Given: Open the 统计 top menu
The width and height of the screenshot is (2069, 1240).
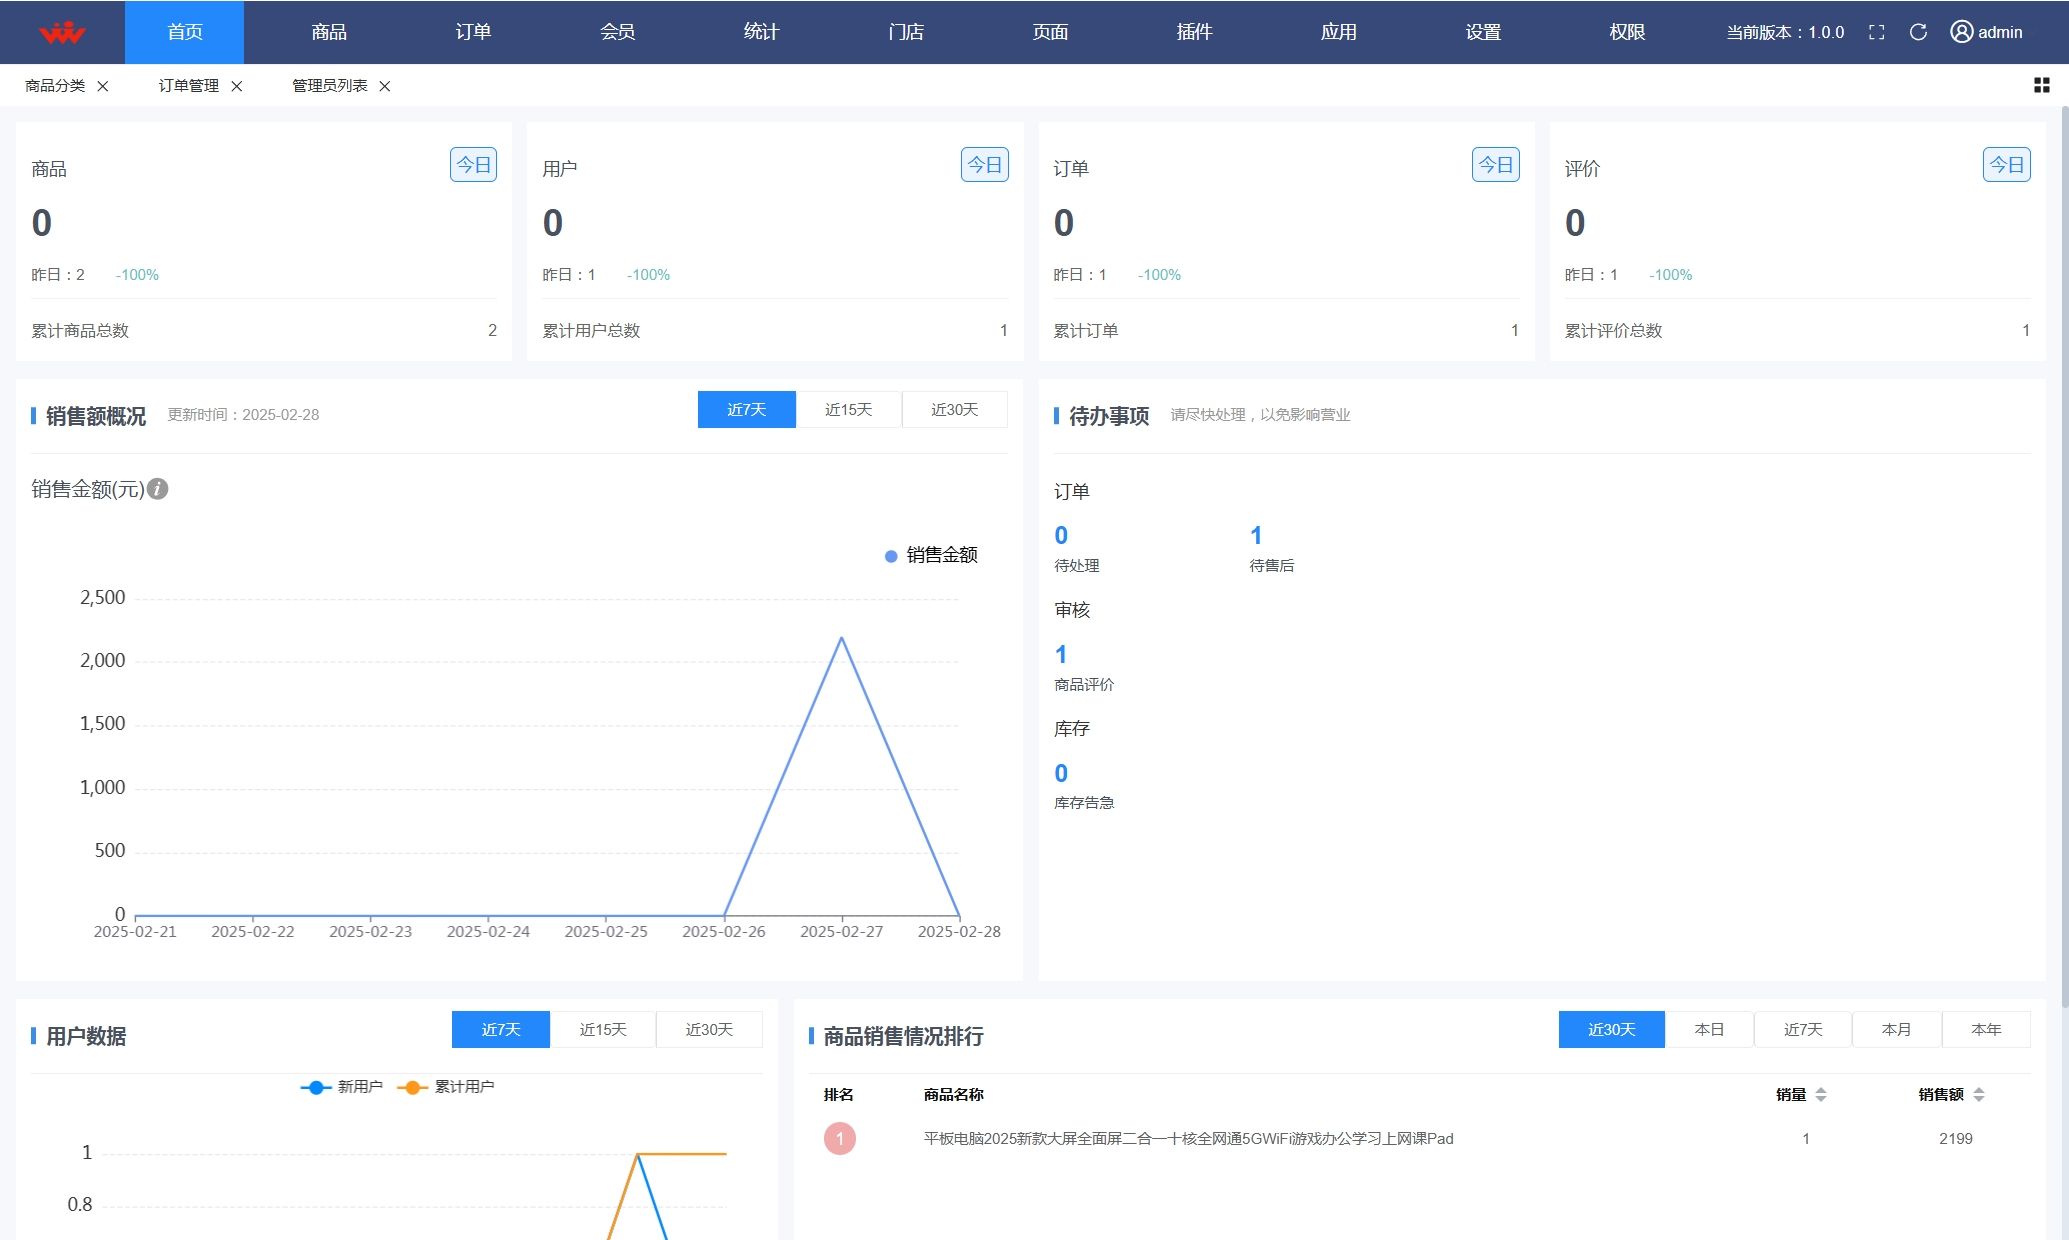Looking at the screenshot, I should pos(761,32).
